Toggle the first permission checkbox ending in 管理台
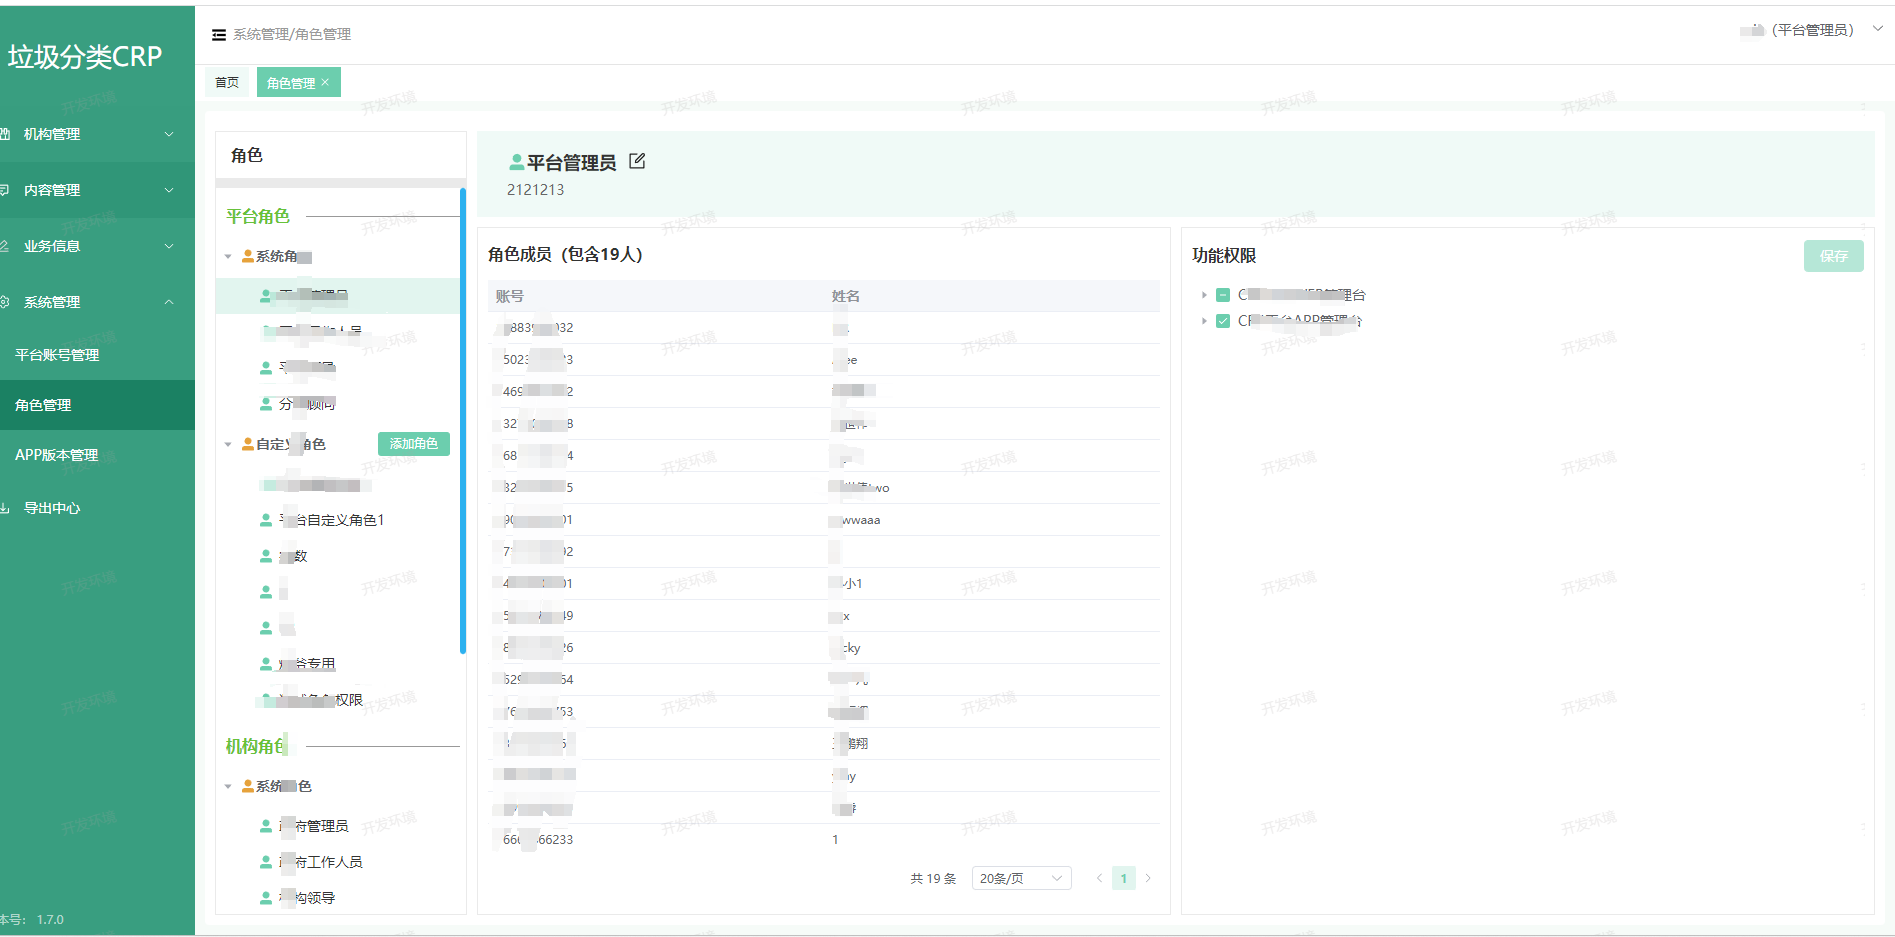The height and width of the screenshot is (937, 1895). click(x=1222, y=295)
